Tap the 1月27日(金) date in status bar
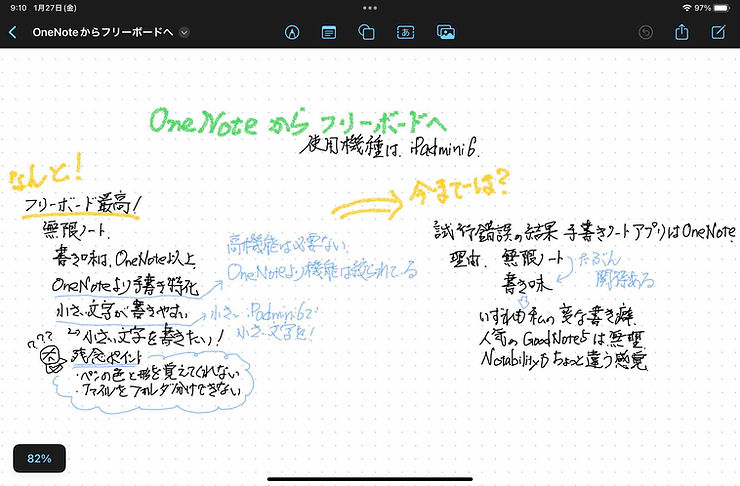 pyautogui.click(x=55, y=8)
